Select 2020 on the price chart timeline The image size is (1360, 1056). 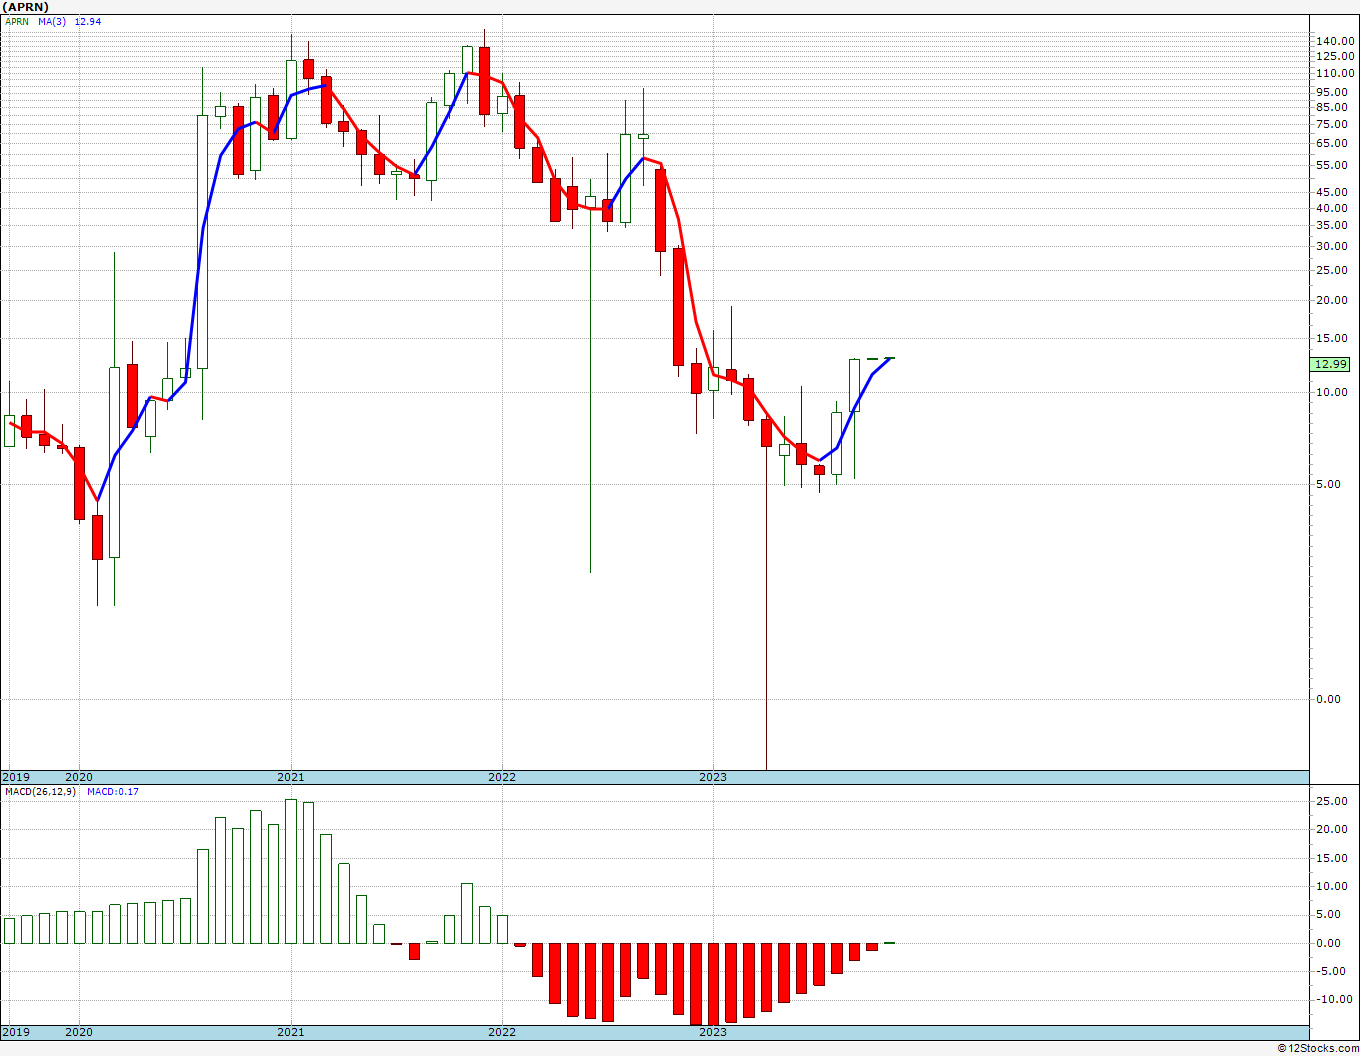point(79,777)
